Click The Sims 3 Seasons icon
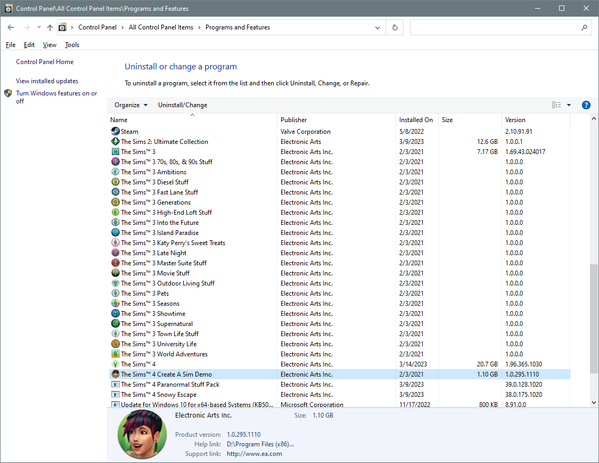This screenshot has width=599, height=463. click(115, 303)
